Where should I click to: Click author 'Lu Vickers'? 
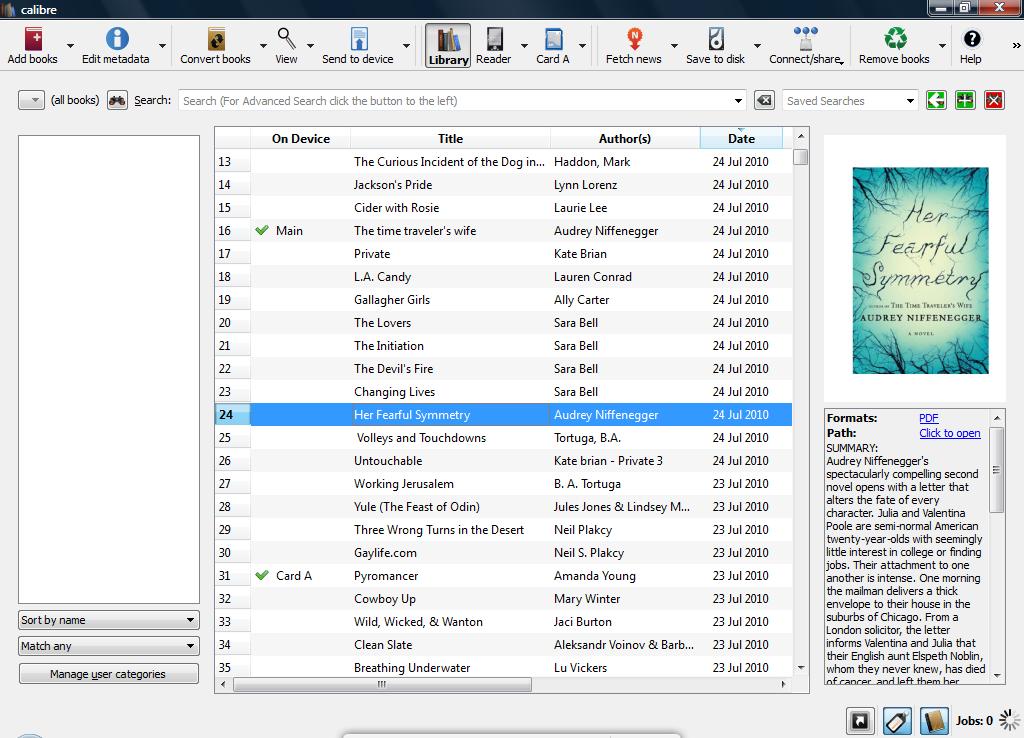(580, 667)
